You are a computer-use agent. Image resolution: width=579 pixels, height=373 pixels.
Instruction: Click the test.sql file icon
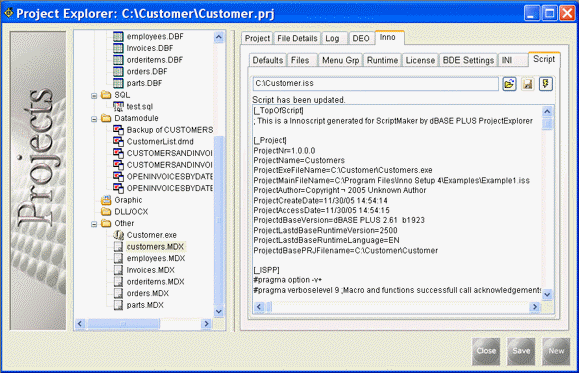pyautogui.click(x=118, y=106)
